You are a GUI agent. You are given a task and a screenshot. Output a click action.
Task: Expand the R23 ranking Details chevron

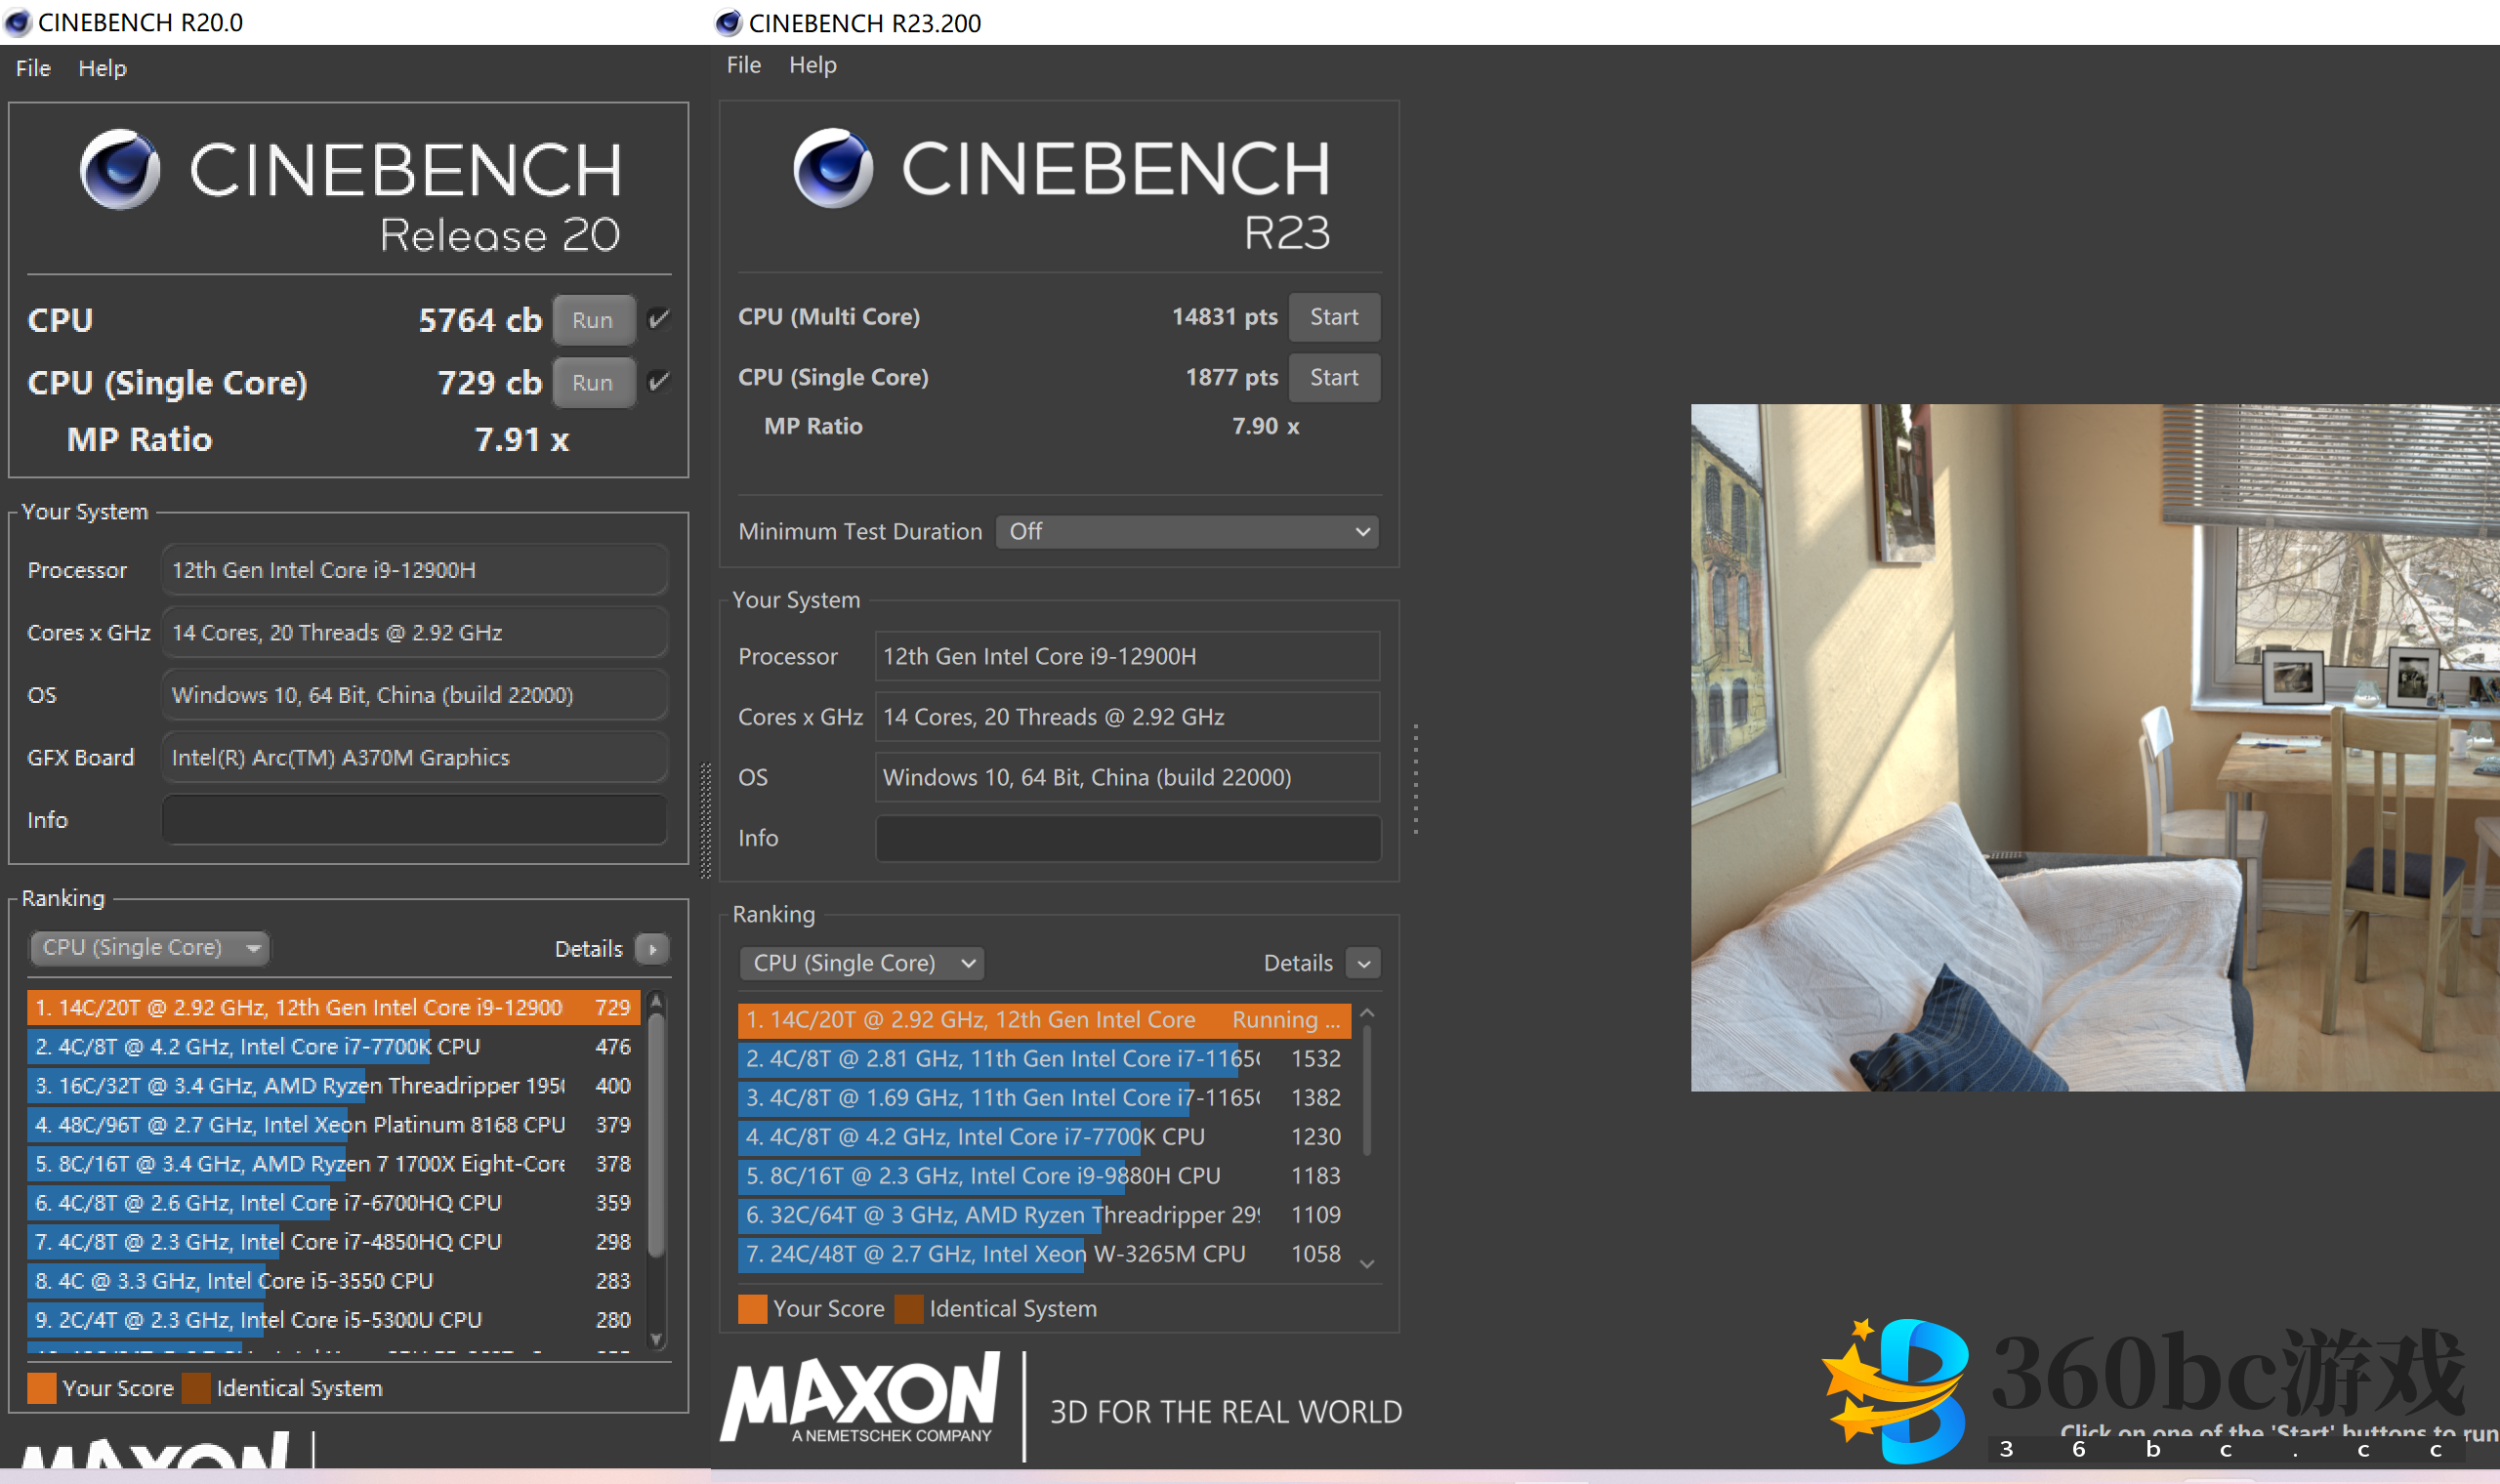[x=1363, y=963]
